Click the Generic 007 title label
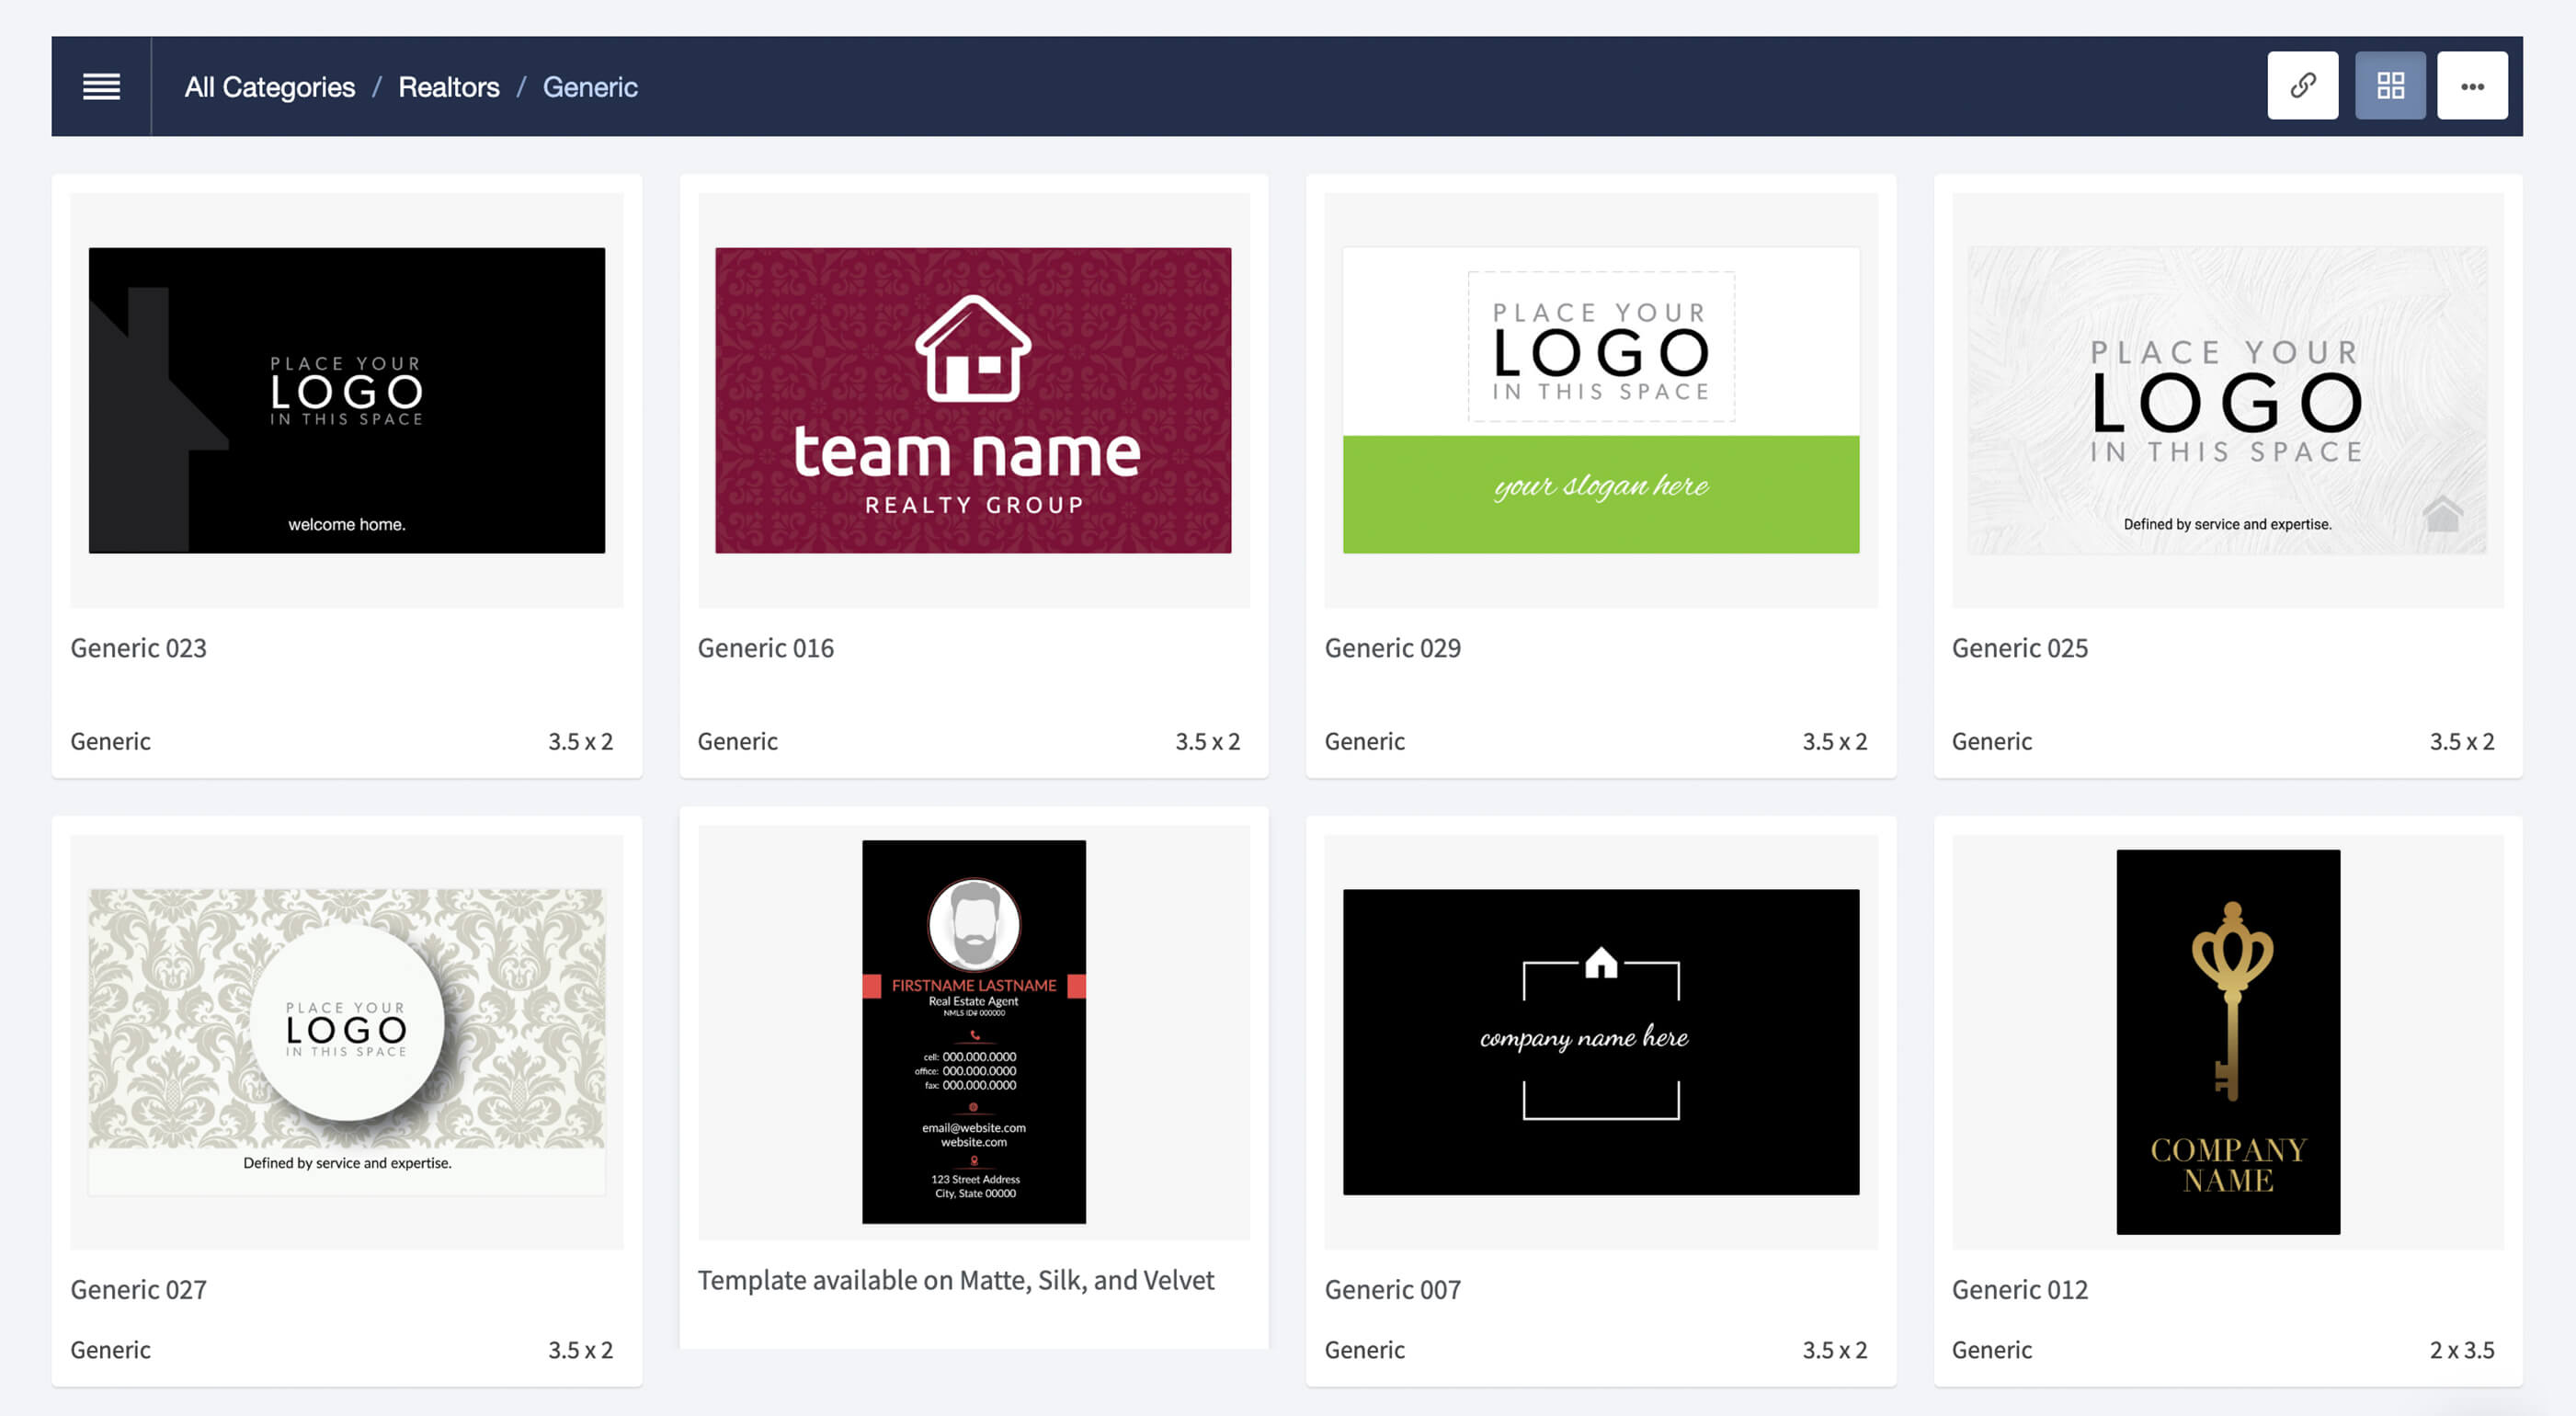The height and width of the screenshot is (1416, 2576). pos(1392,1289)
